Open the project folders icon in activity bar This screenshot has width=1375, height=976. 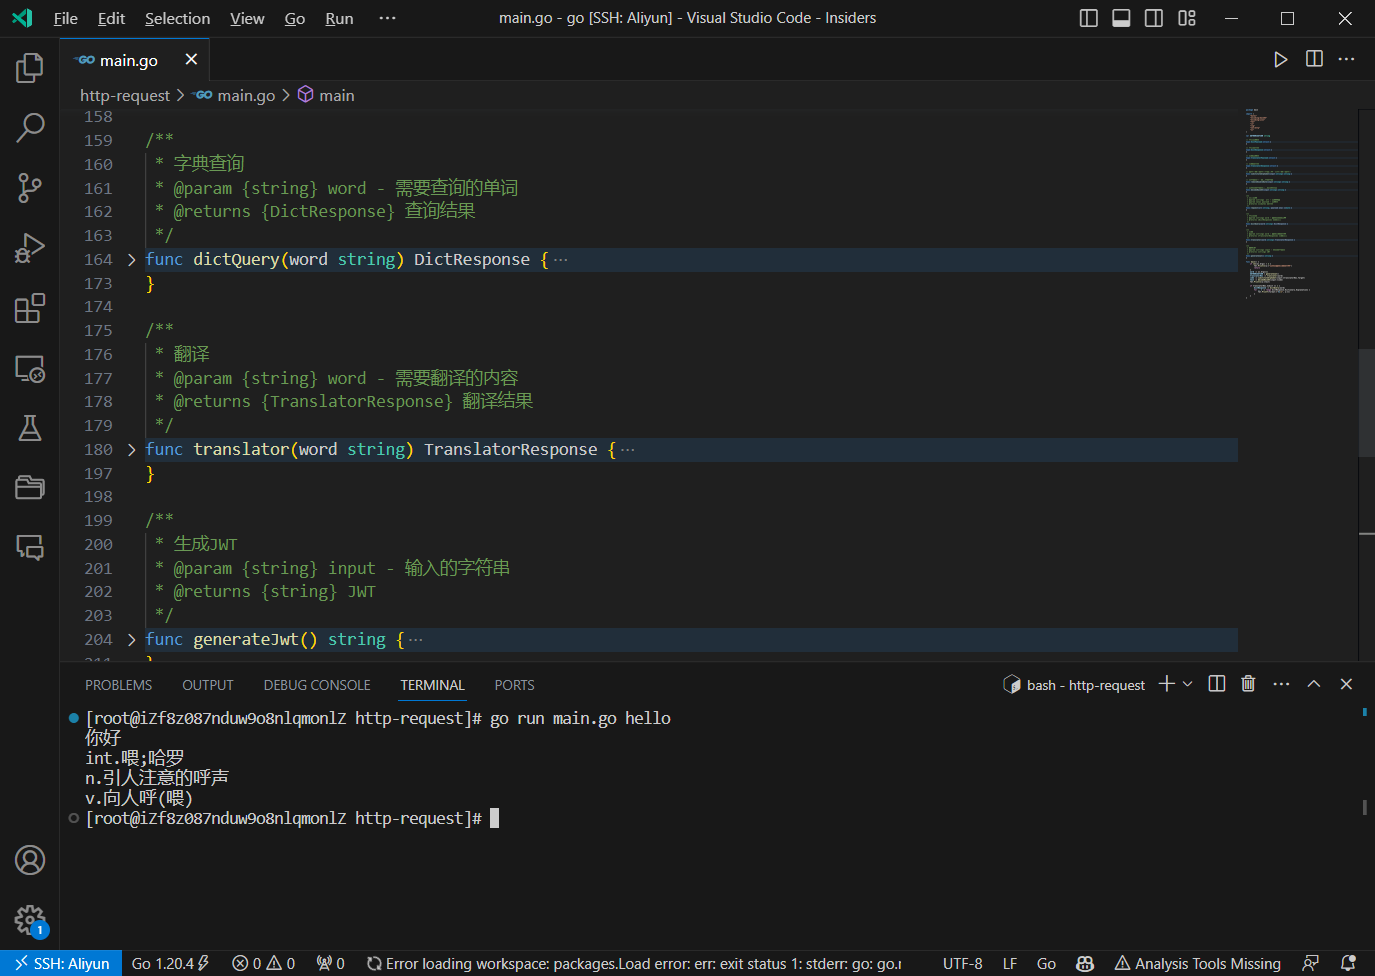click(x=30, y=487)
